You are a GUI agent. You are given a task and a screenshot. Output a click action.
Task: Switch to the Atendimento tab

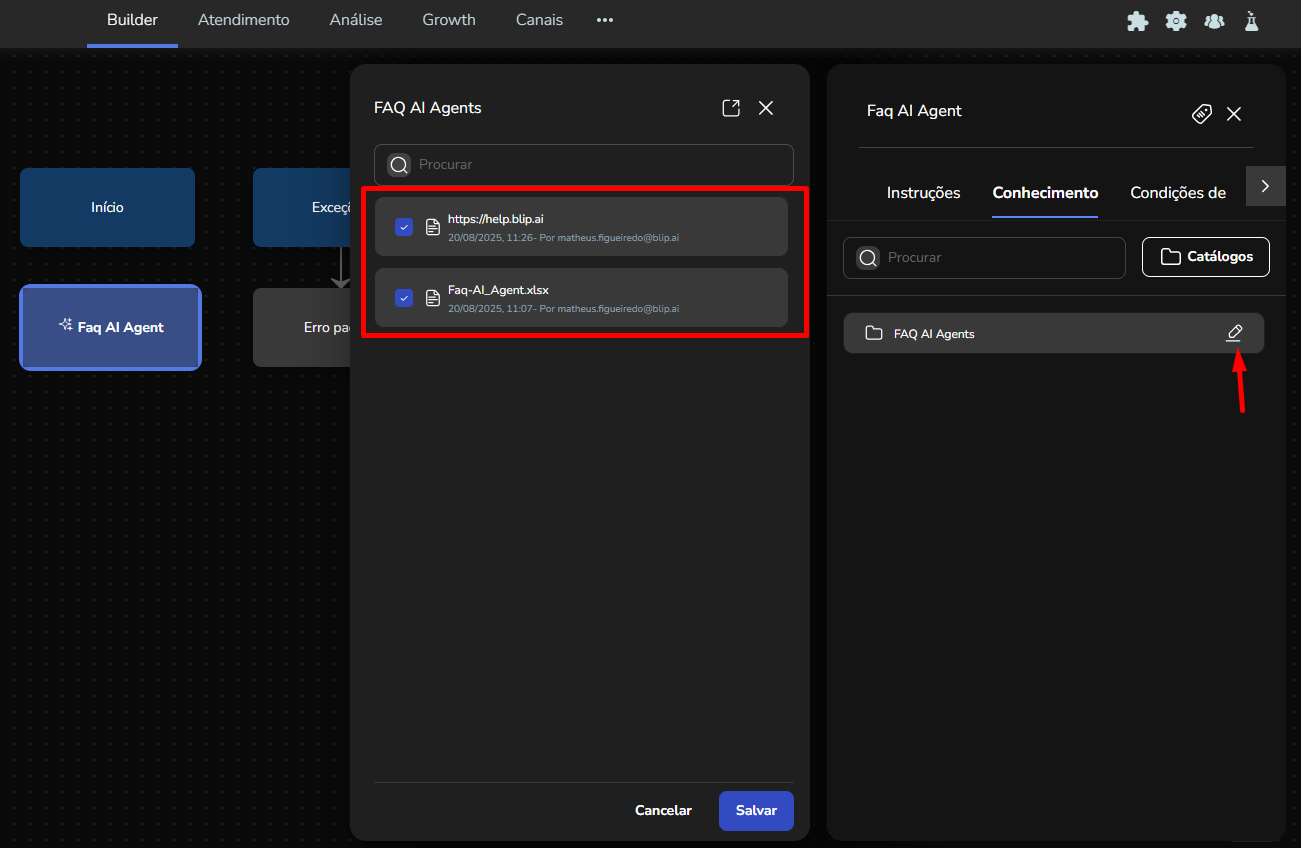coord(244,20)
